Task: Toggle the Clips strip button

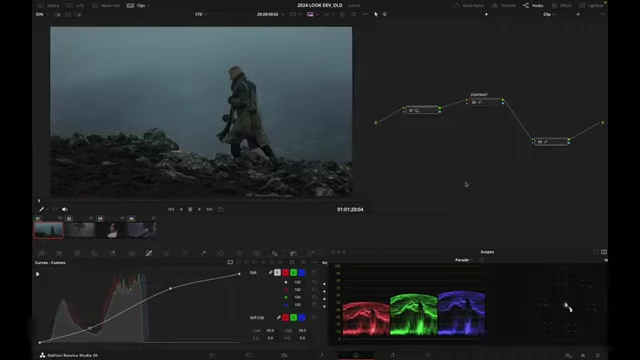Action: point(136,6)
